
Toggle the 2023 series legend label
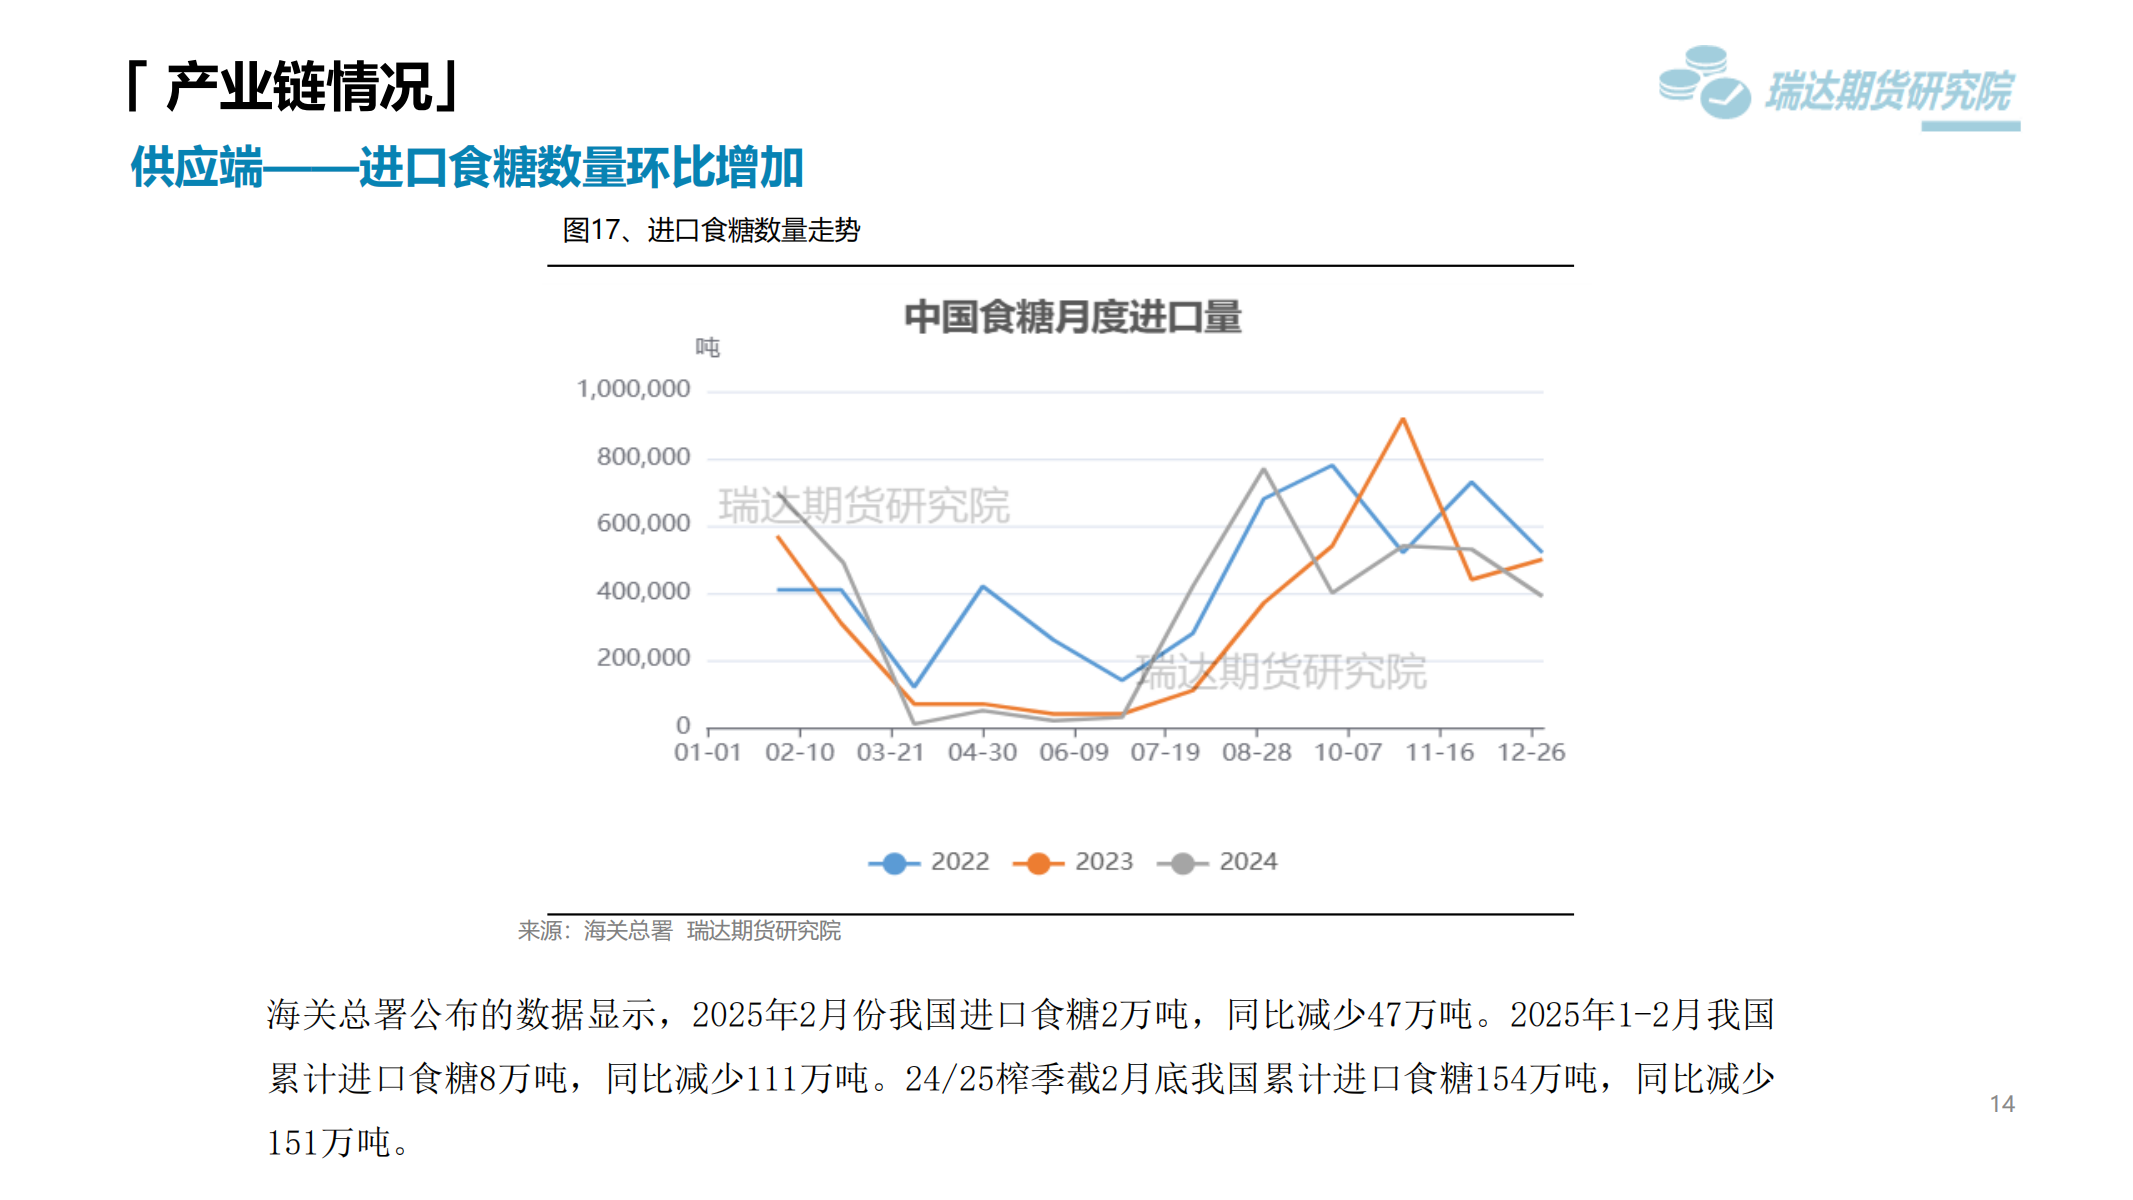click(x=1103, y=861)
